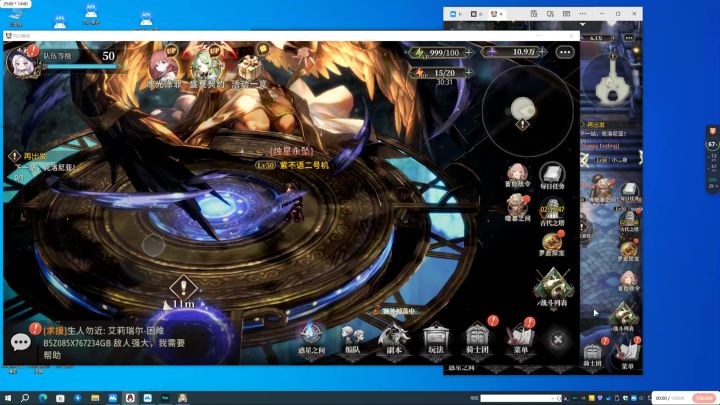Image resolution: width=720 pixels, height=405 pixels.
Task: Click the three-dots menu in the emulator title bar
Action: [583, 14]
